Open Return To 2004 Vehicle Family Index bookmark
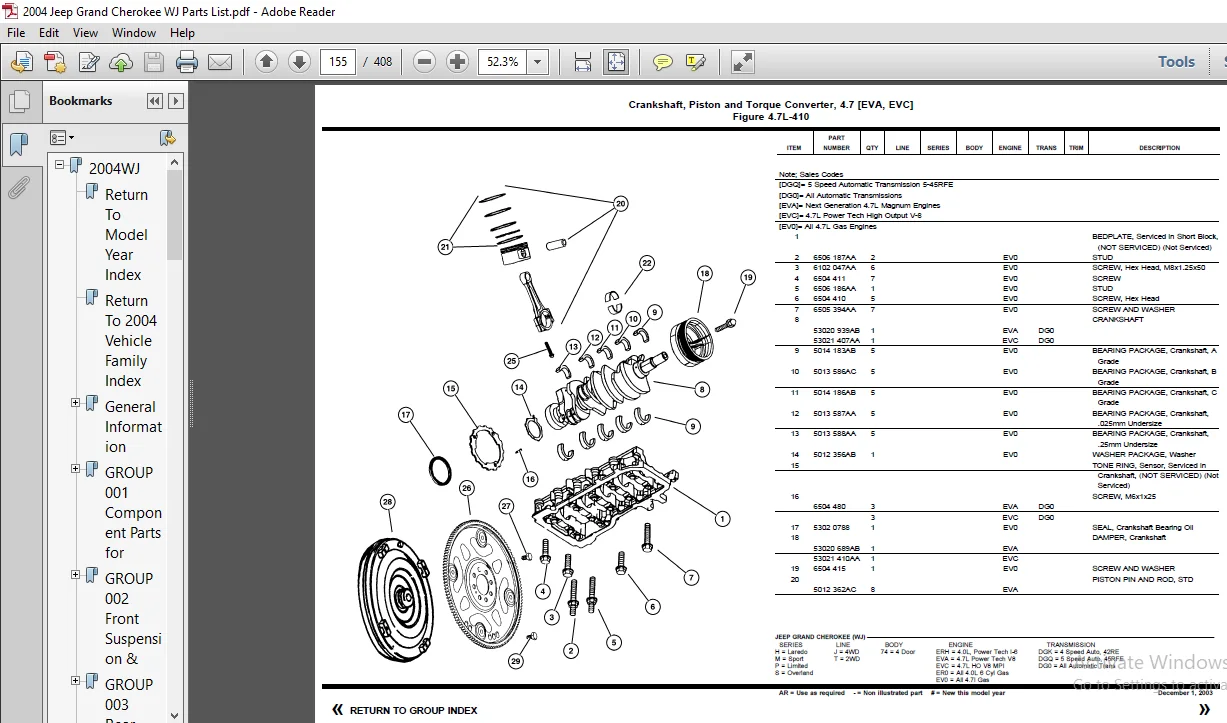The height and width of the screenshot is (723, 1227). (131, 341)
